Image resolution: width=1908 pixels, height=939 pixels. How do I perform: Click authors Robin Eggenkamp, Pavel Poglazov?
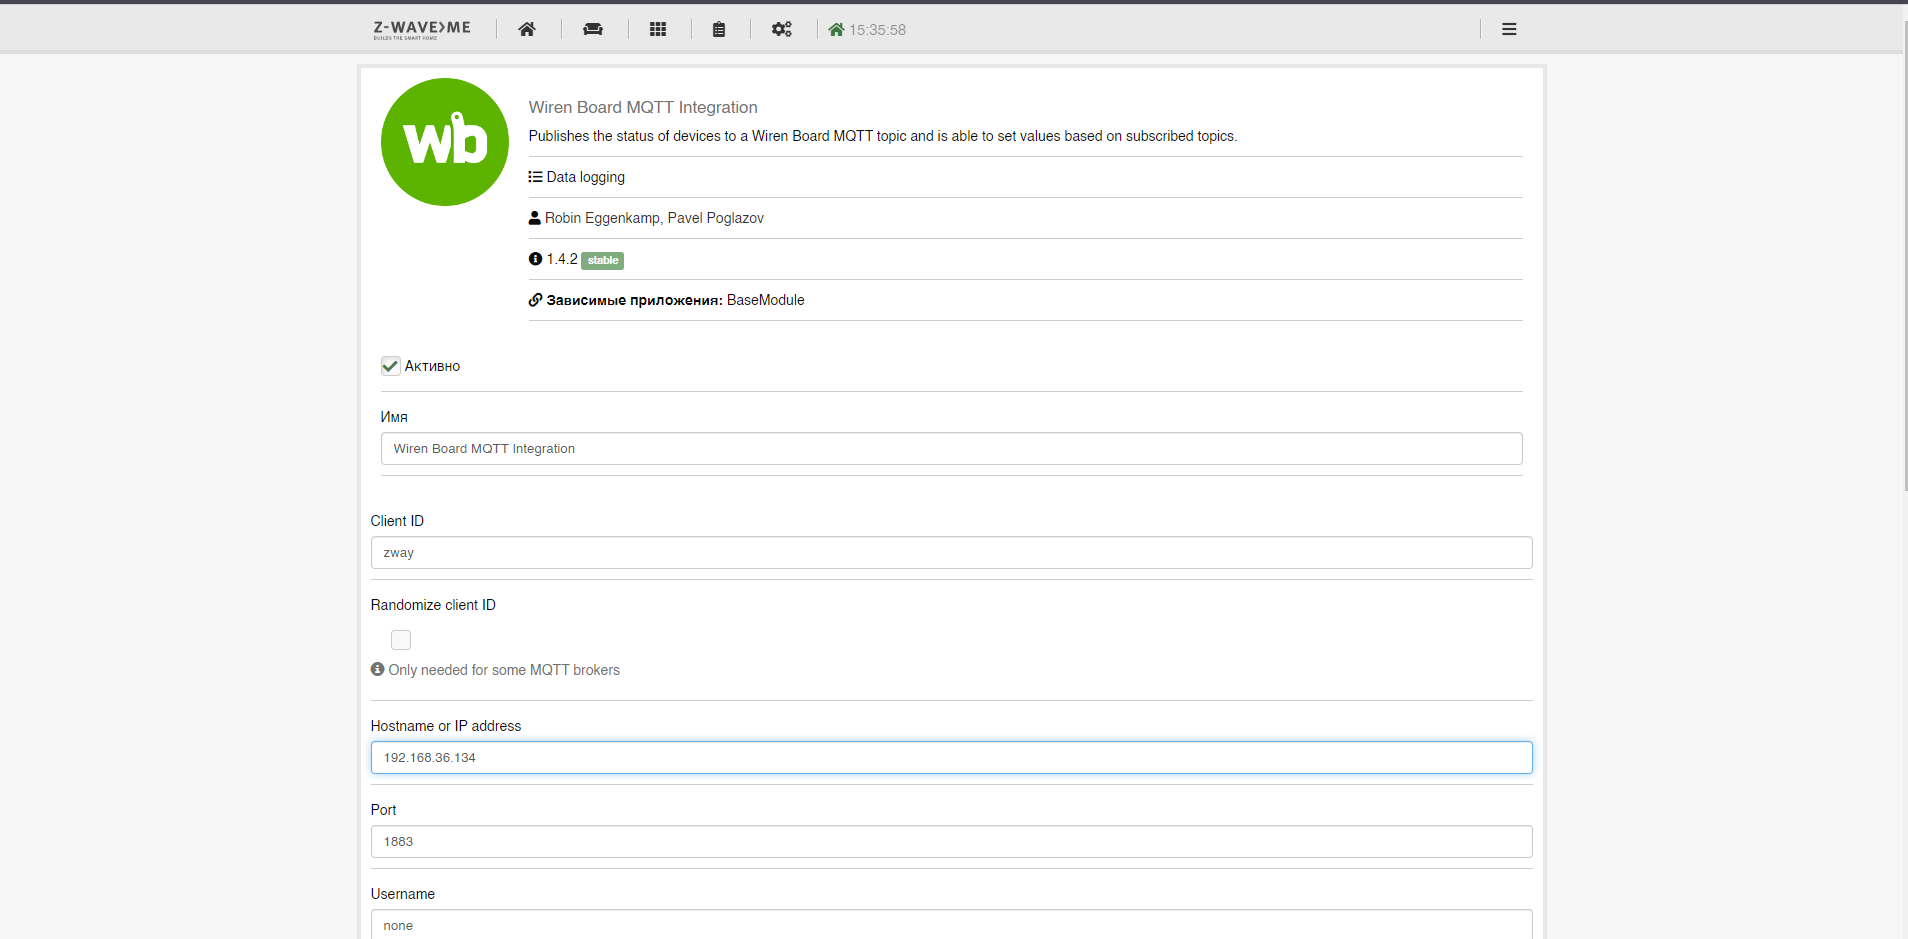click(654, 218)
